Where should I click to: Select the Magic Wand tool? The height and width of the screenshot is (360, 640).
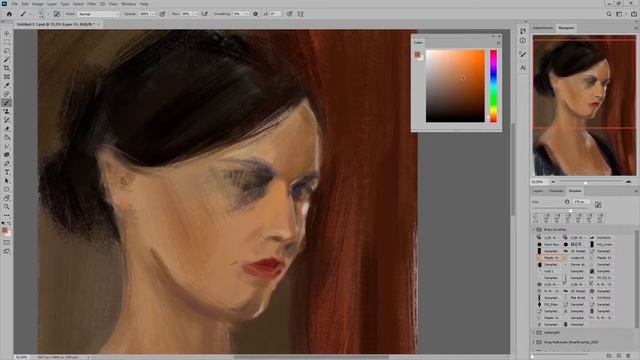click(7, 59)
